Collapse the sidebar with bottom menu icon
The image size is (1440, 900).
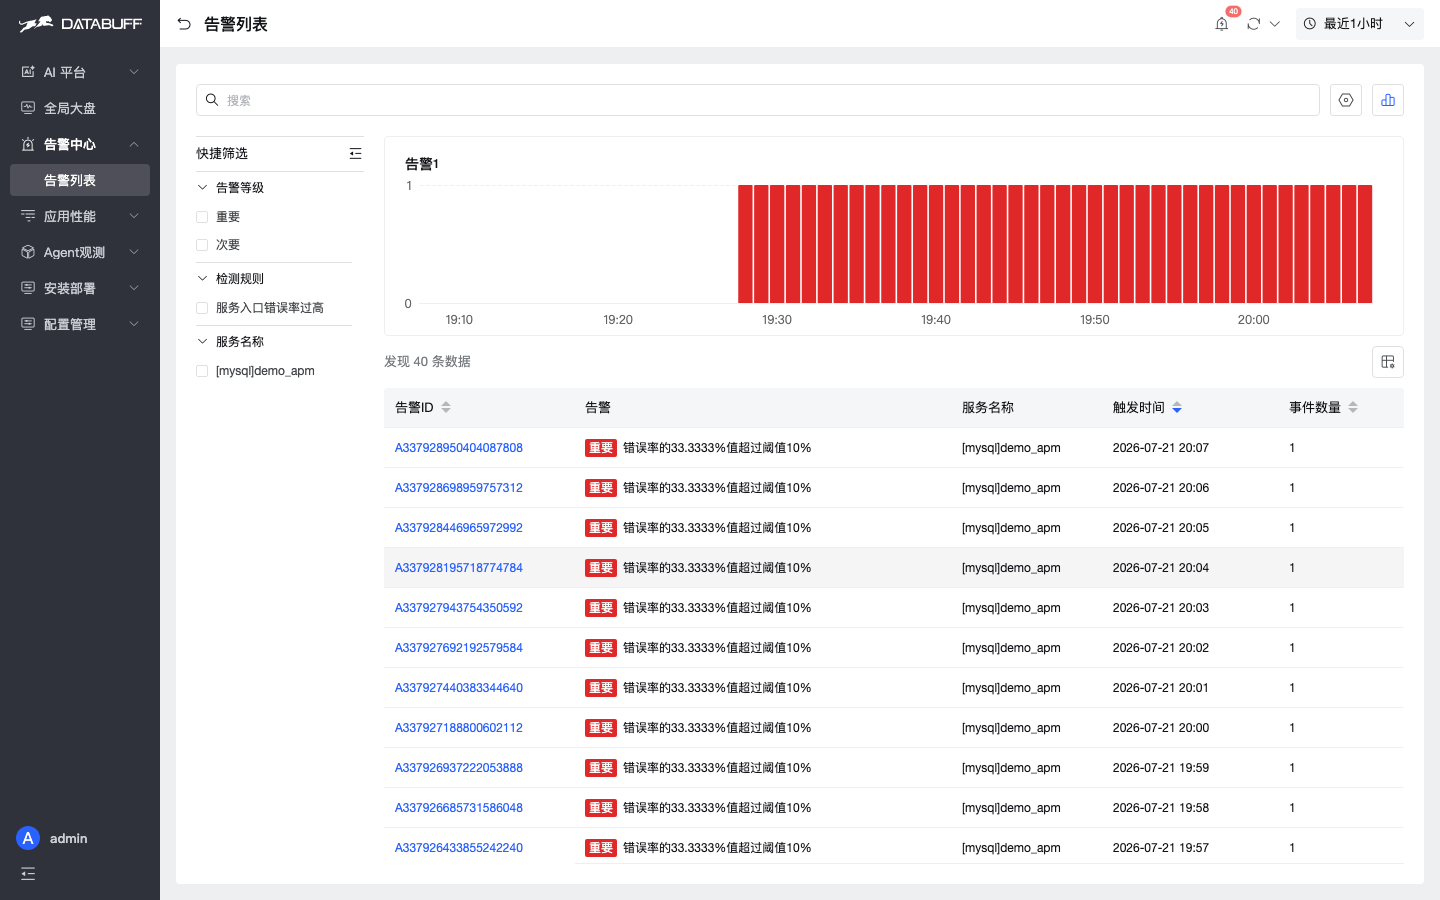[28, 874]
